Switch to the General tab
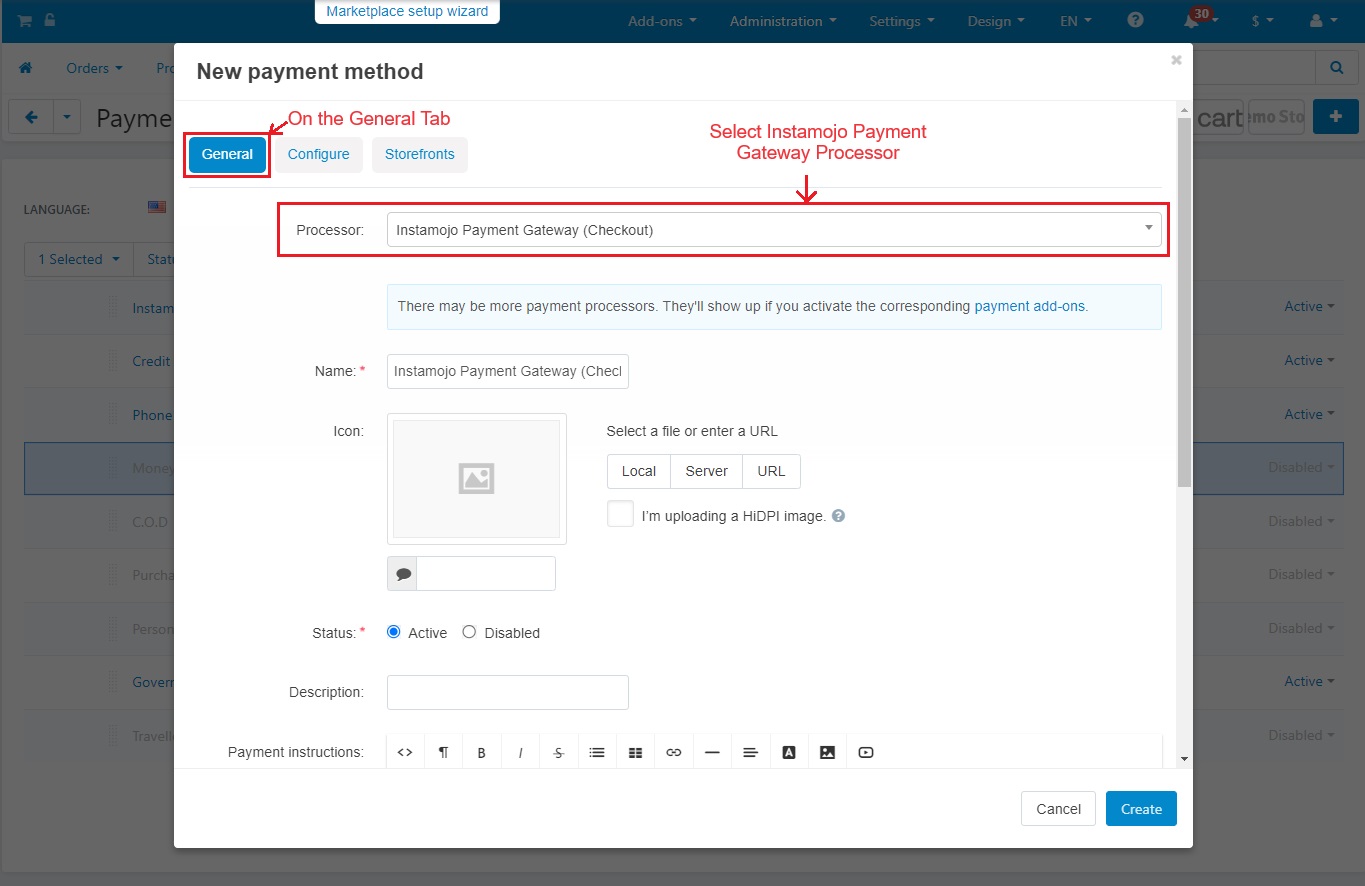1365x886 pixels. click(x=227, y=155)
